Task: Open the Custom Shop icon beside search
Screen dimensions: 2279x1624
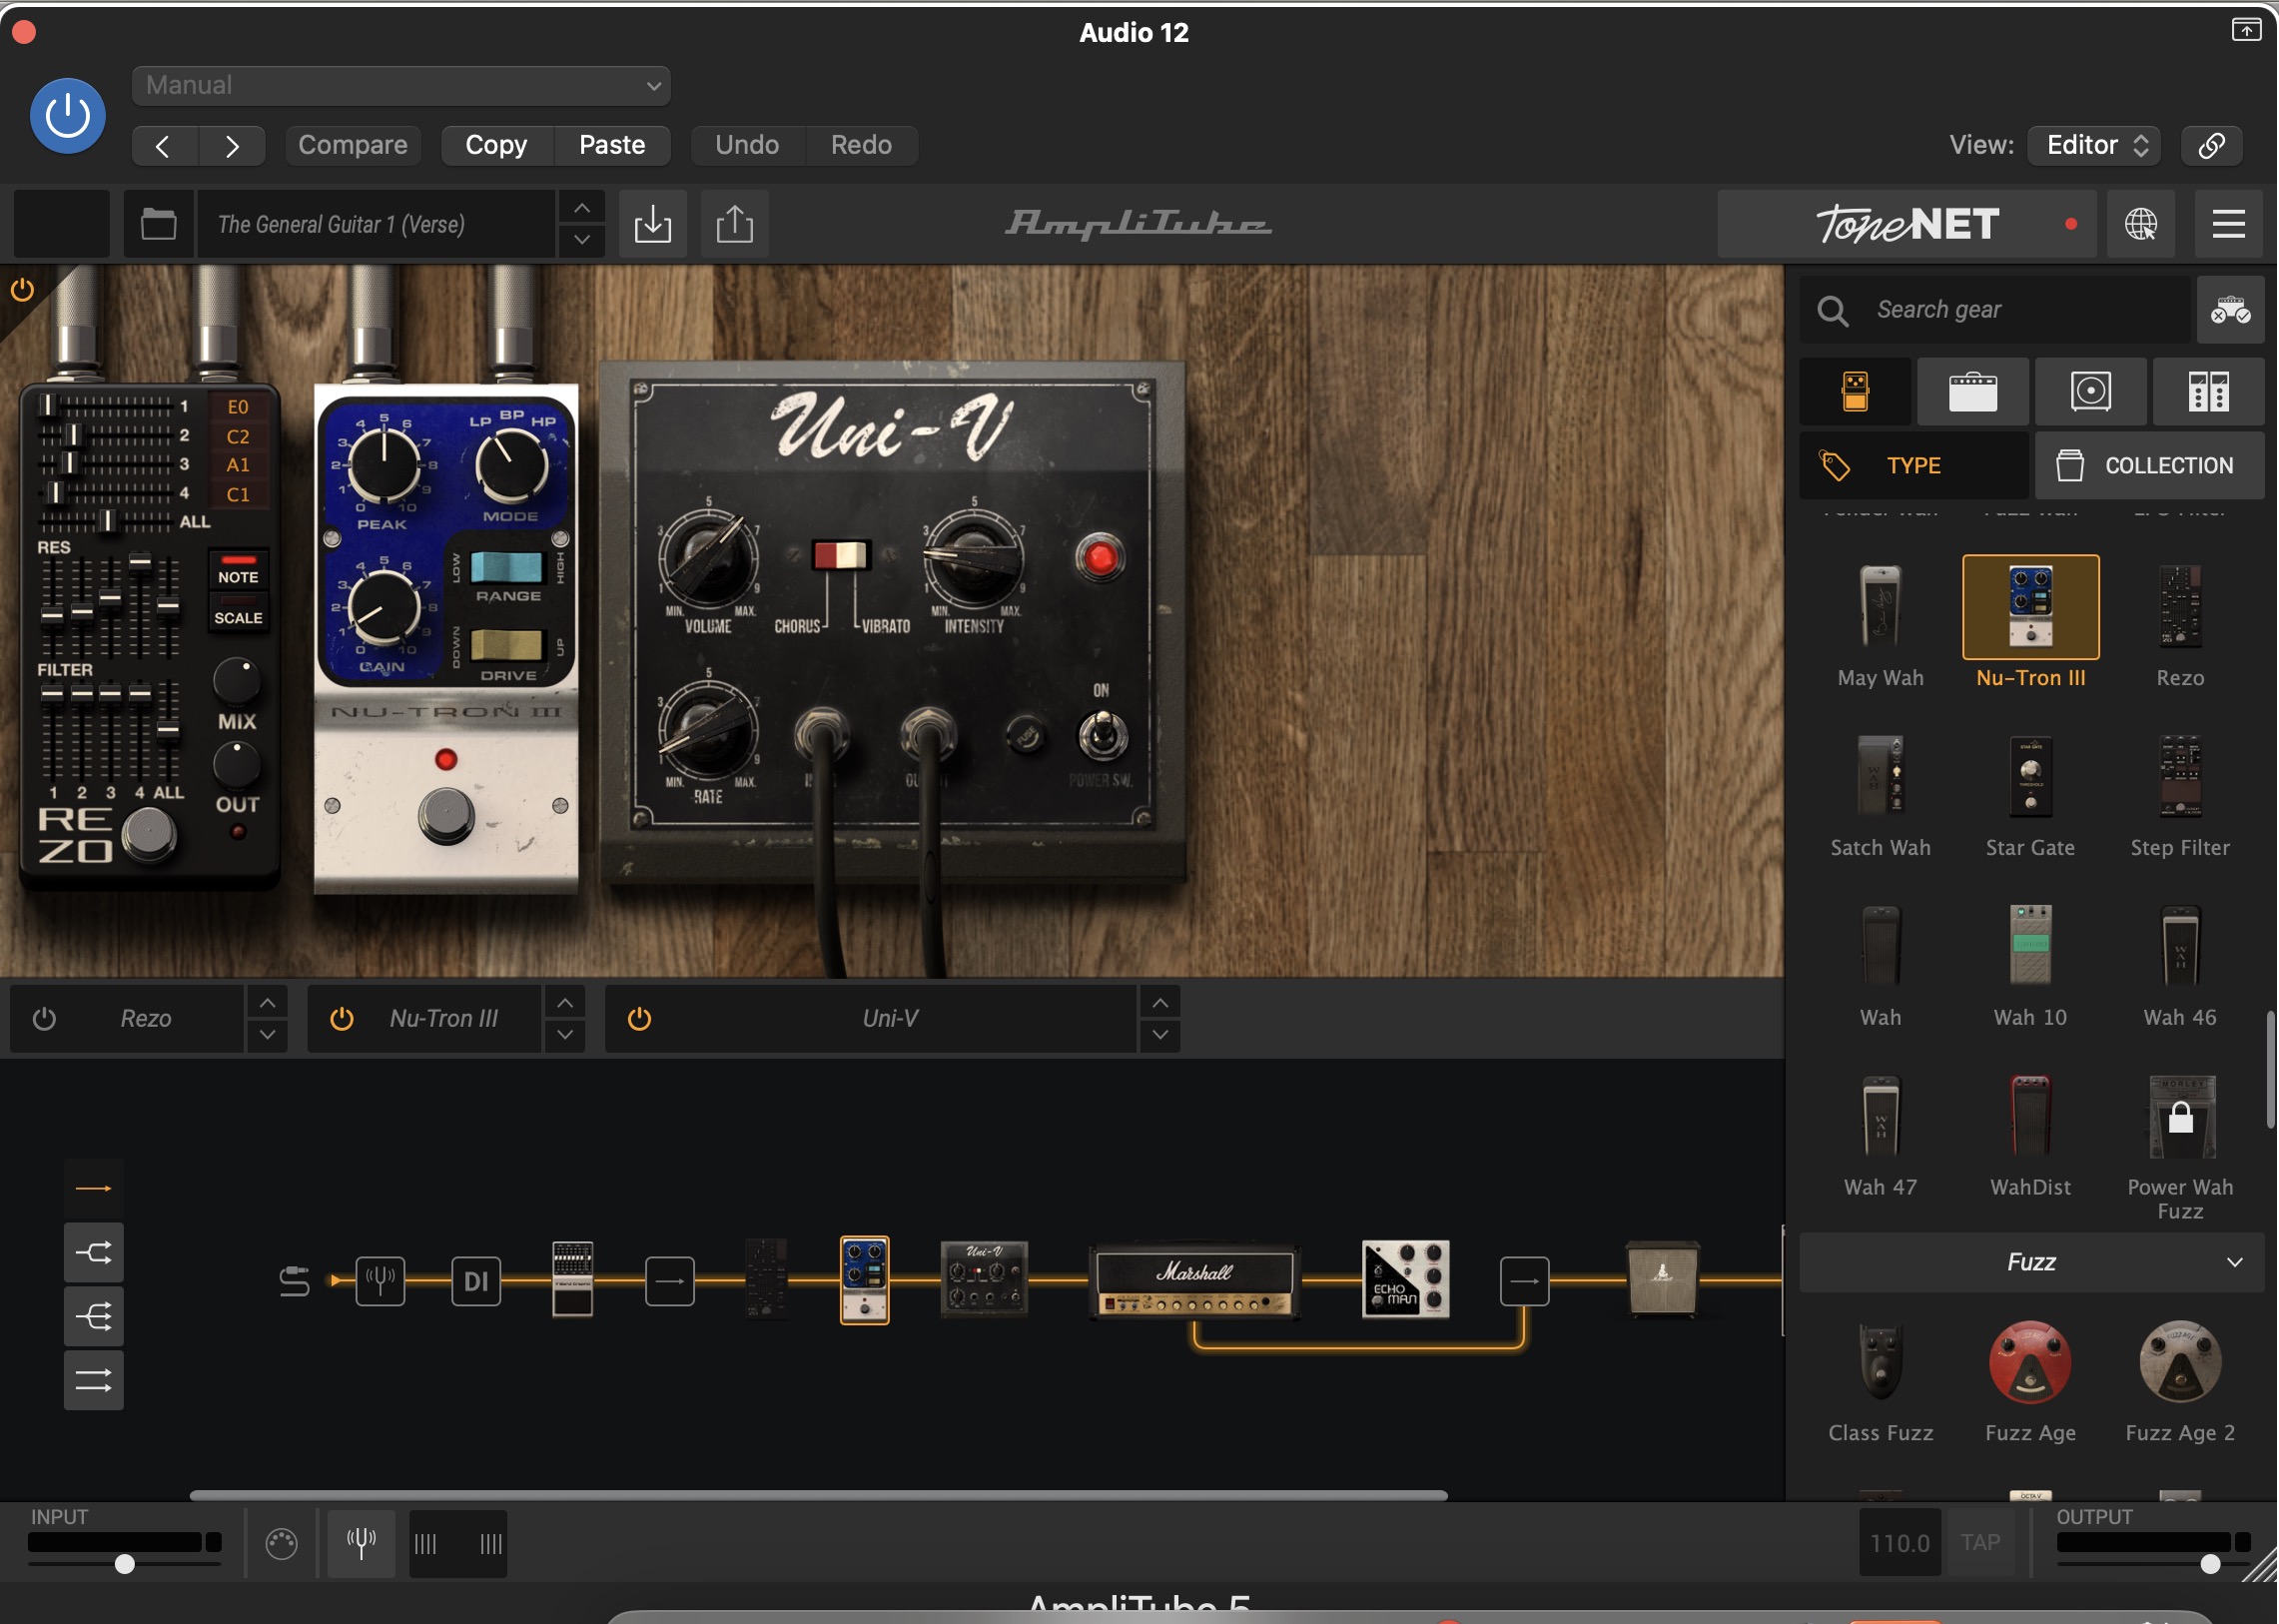Action: coord(2230,310)
